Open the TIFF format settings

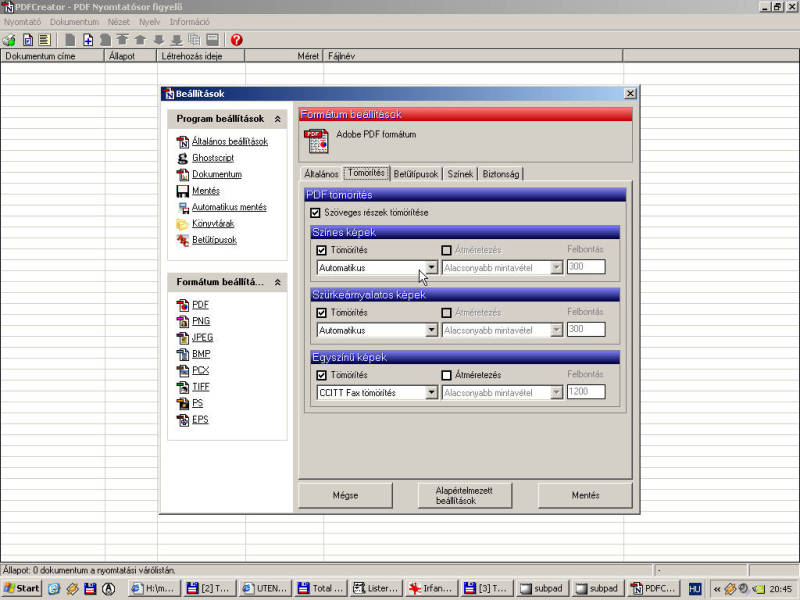(x=201, y=386)
